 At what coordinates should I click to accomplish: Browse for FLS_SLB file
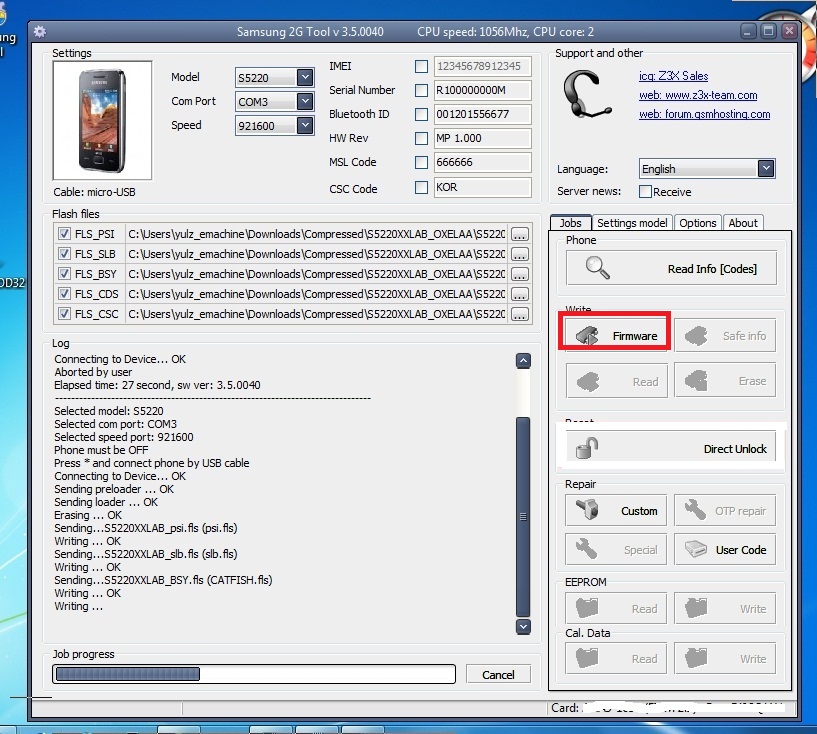point(519,254)
